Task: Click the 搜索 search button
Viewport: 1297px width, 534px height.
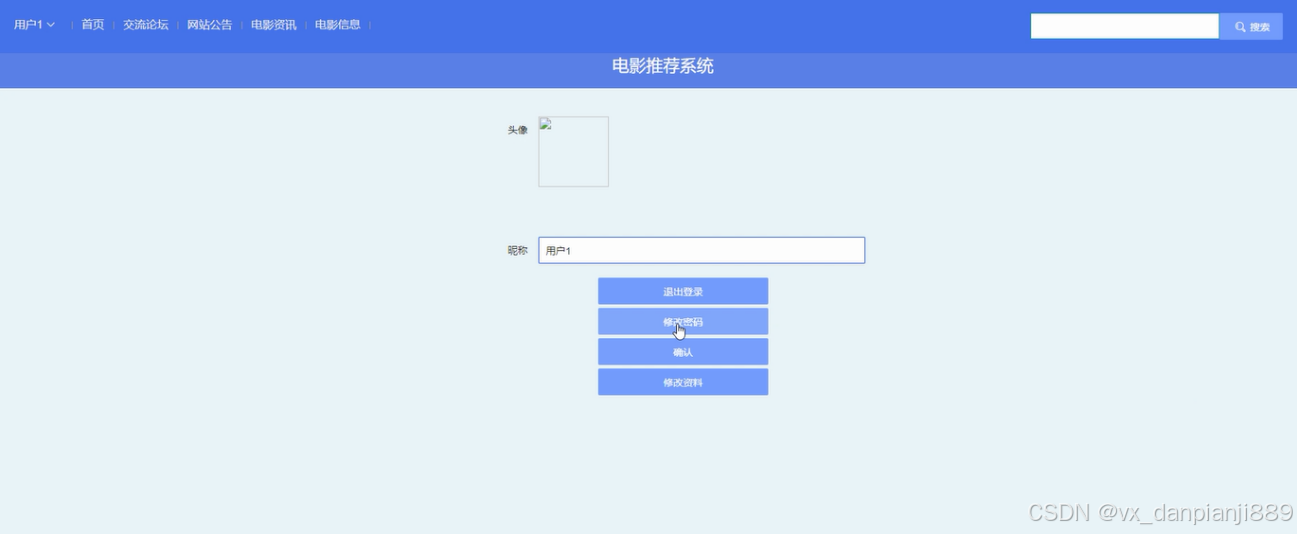Action: 1251,27
